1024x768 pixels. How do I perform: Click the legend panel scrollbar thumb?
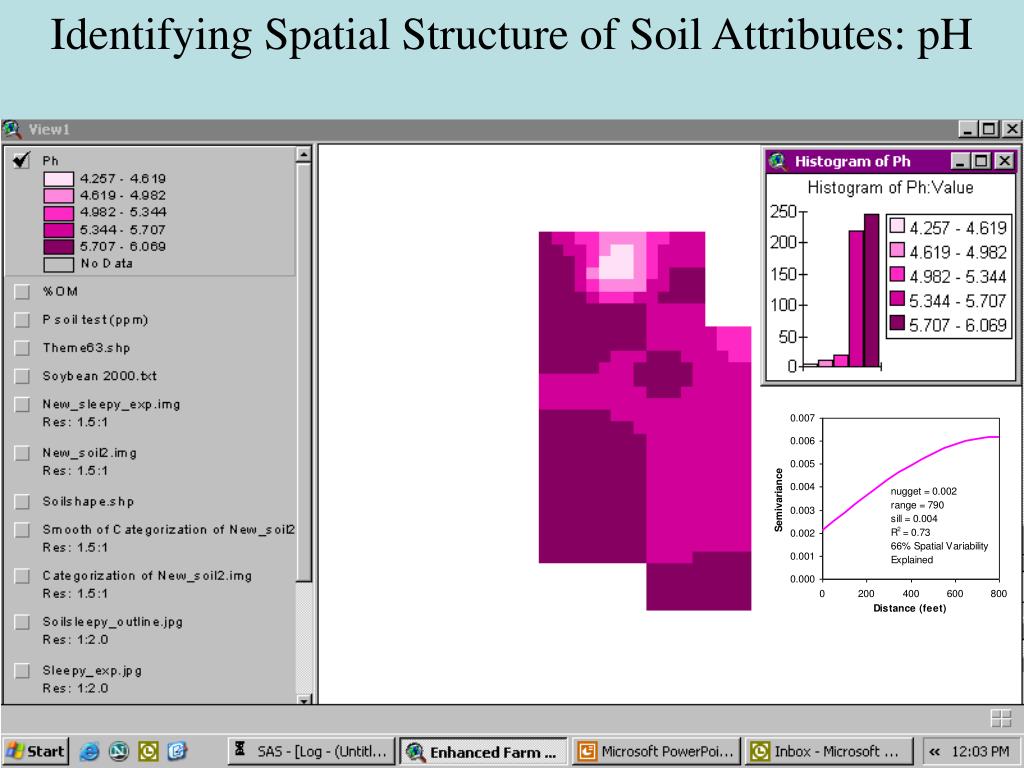tap(304, 372)
